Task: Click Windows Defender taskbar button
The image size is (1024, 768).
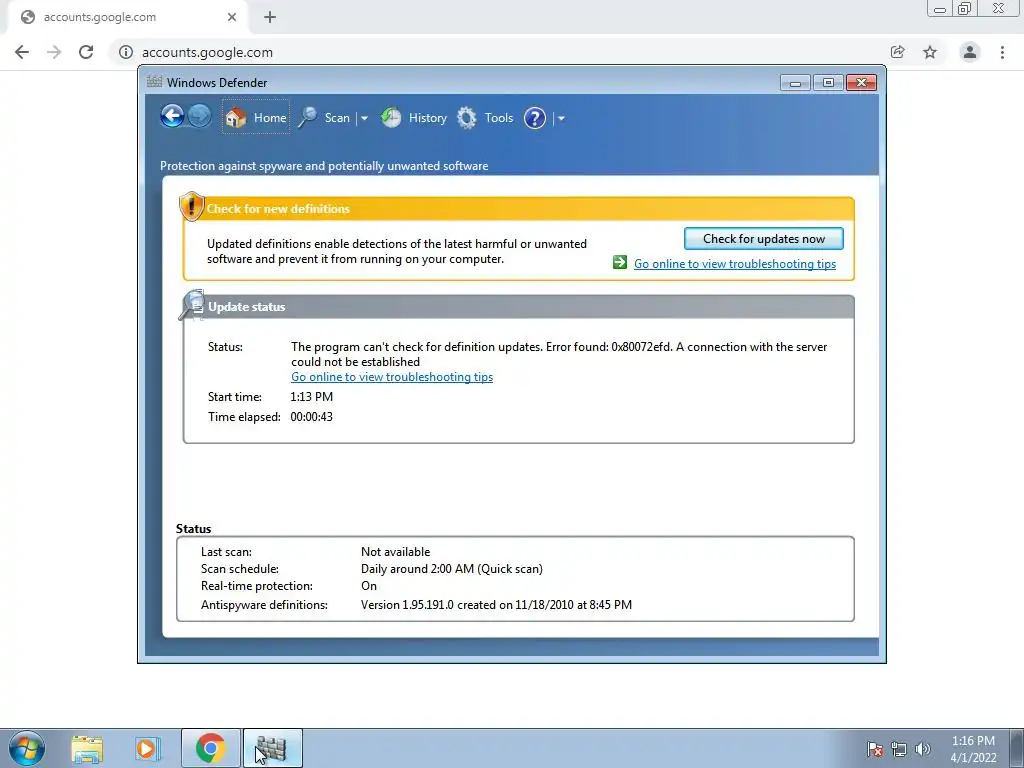Action: pos(273,748)
